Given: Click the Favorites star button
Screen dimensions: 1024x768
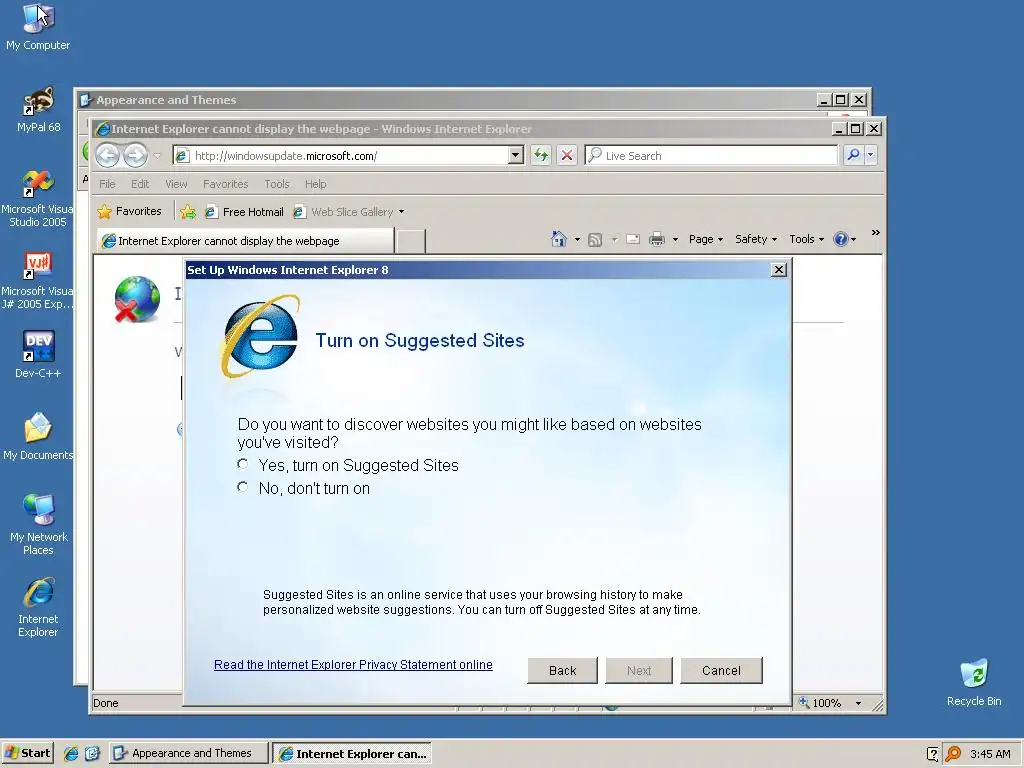Looking at the screenshot, I should pos(129,211).
